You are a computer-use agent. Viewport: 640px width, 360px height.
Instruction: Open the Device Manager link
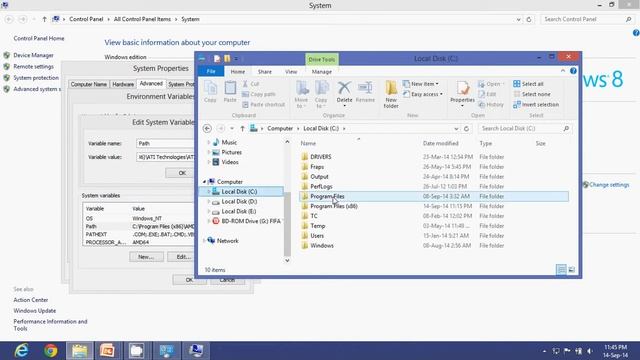[x=33, y=55]
